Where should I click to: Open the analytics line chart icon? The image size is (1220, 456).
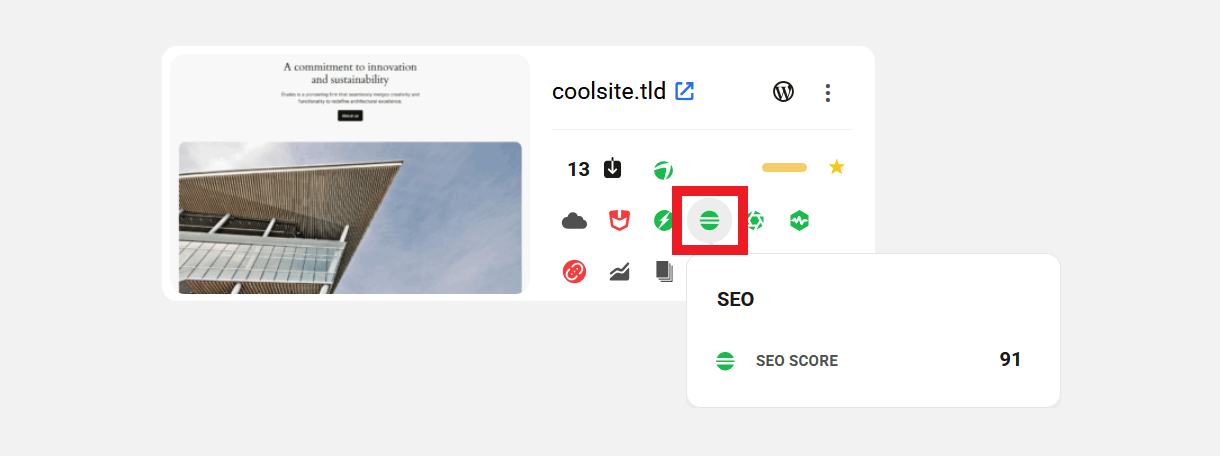tap(619, 271)
